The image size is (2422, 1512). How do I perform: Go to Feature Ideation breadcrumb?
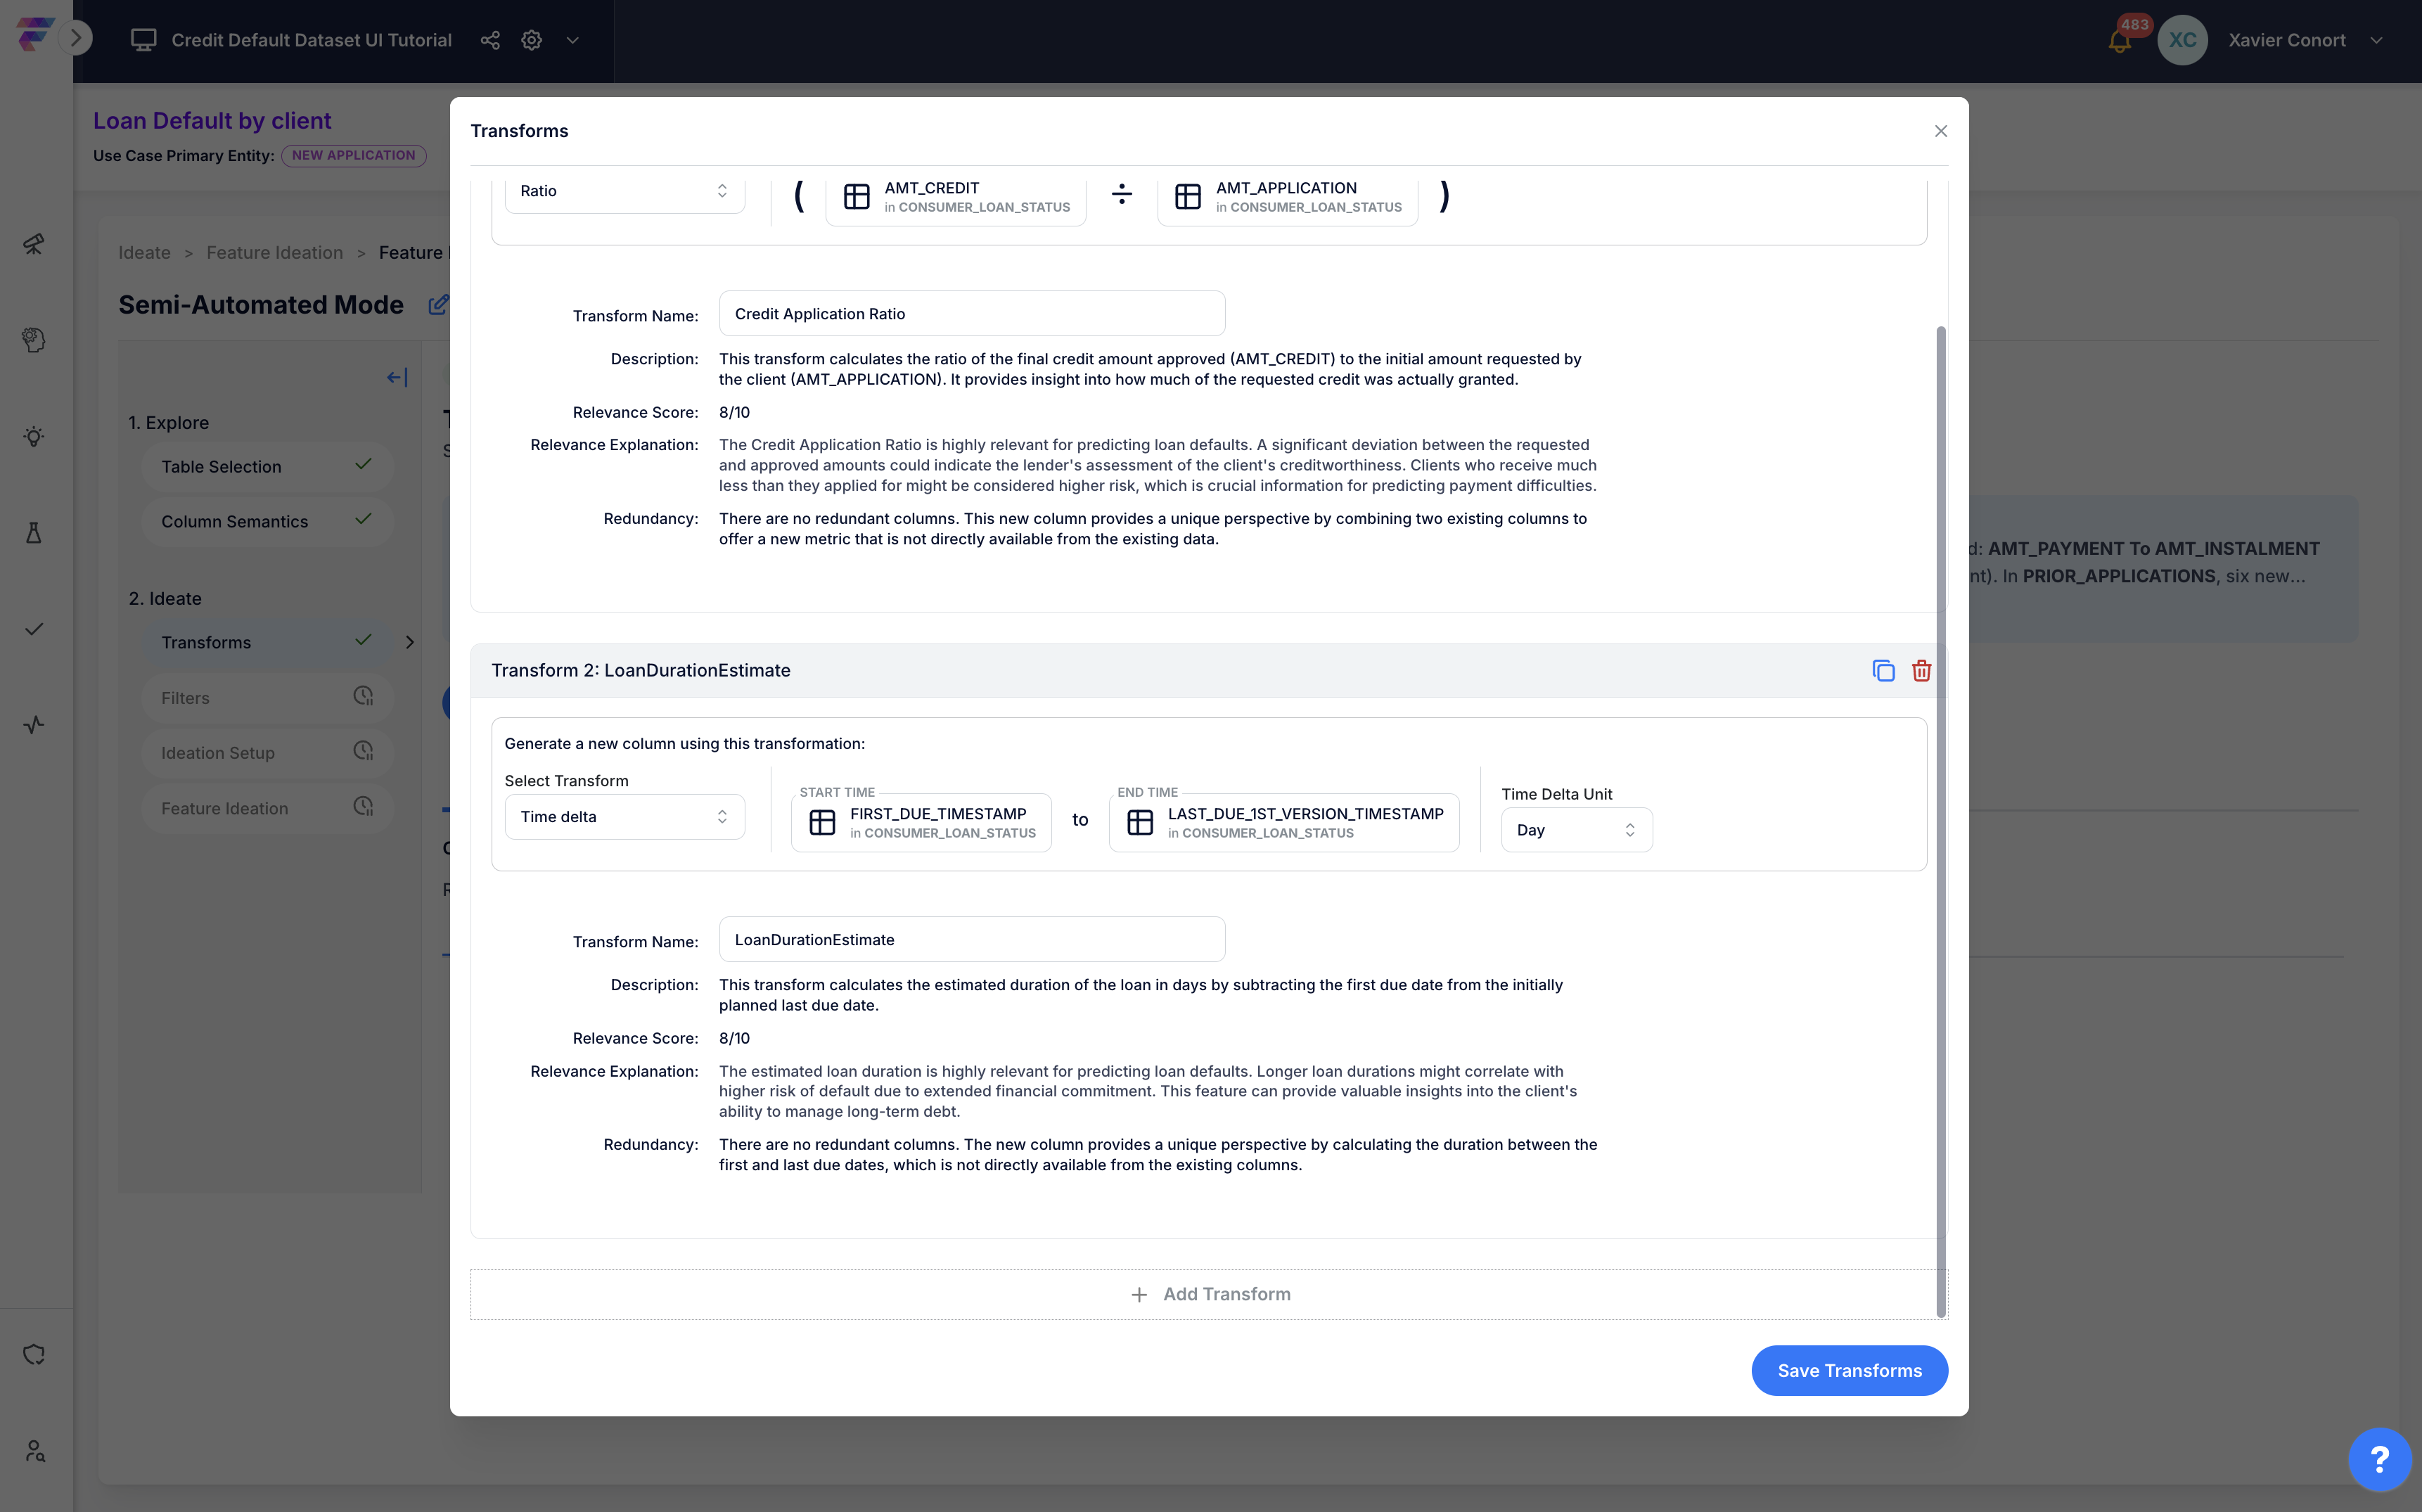275,253
